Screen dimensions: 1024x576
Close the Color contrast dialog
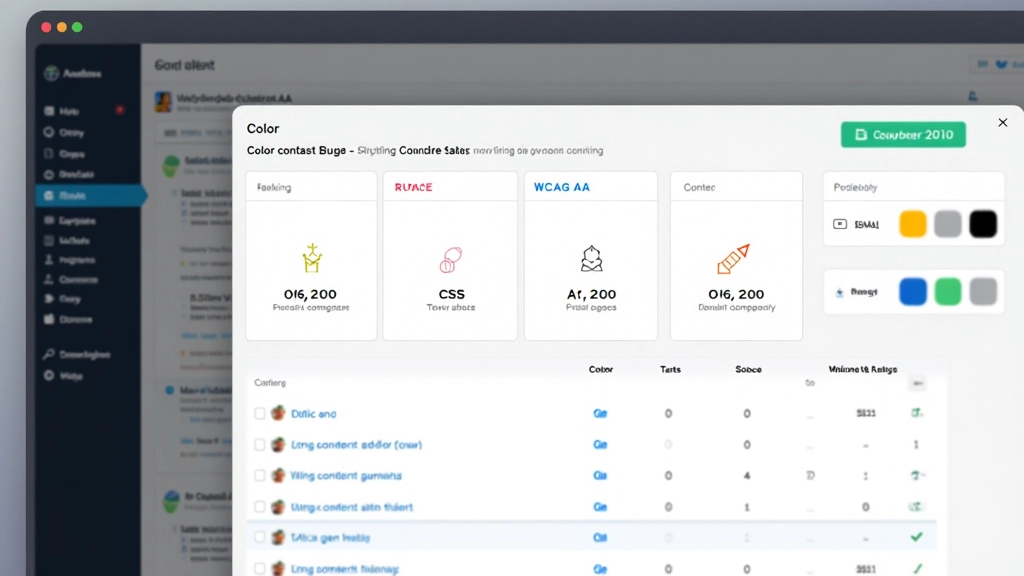tap(1002, 122)
